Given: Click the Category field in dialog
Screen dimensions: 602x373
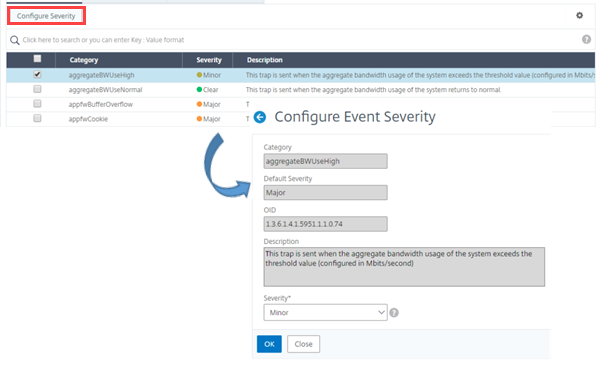Looking at the screenshot, I should pos(325,161).
